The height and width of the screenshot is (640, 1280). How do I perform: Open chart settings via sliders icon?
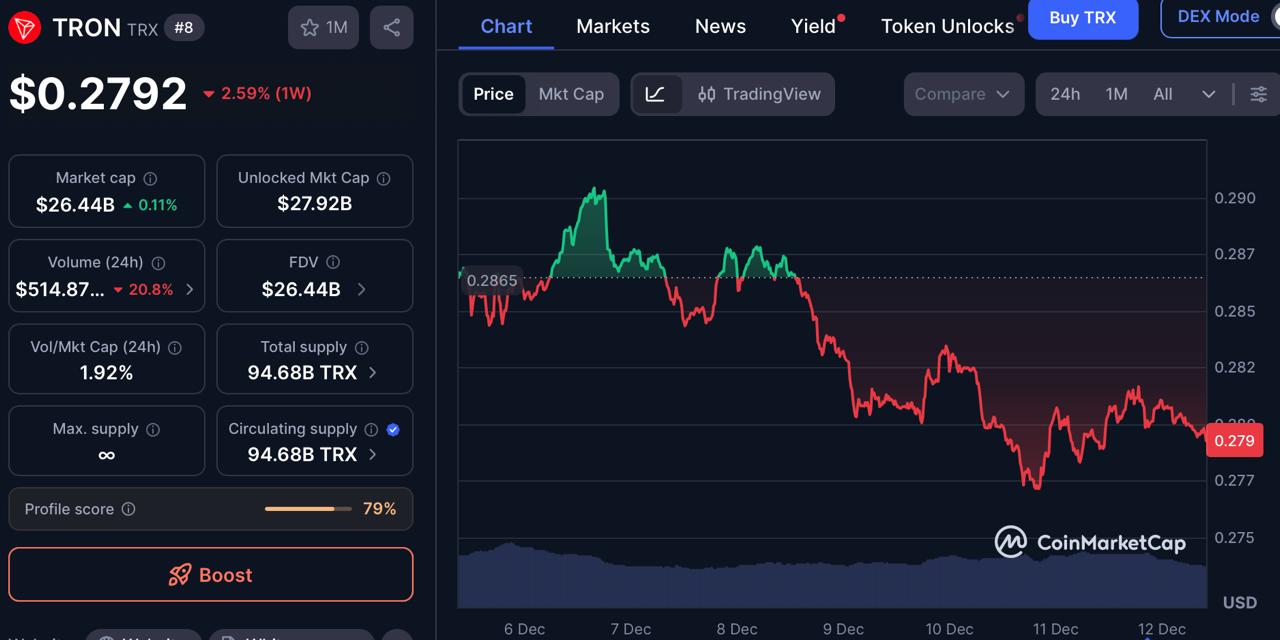click(x=1259, y=94)
